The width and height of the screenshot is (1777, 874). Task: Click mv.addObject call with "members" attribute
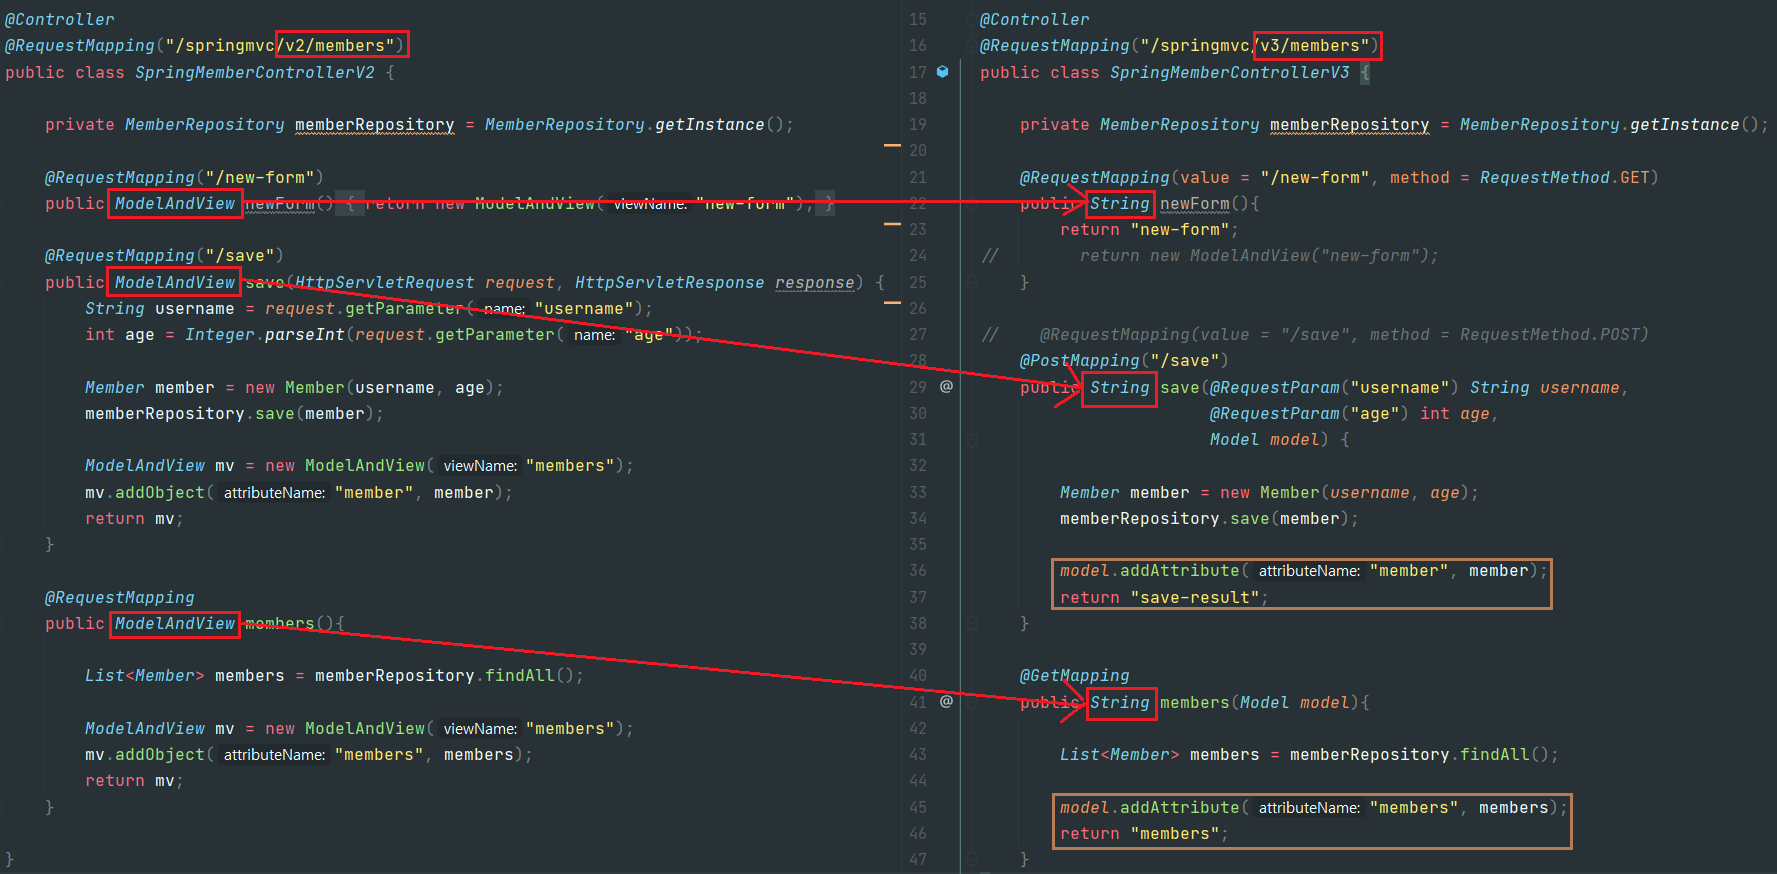pyautogui.click(x=309, y=755)
